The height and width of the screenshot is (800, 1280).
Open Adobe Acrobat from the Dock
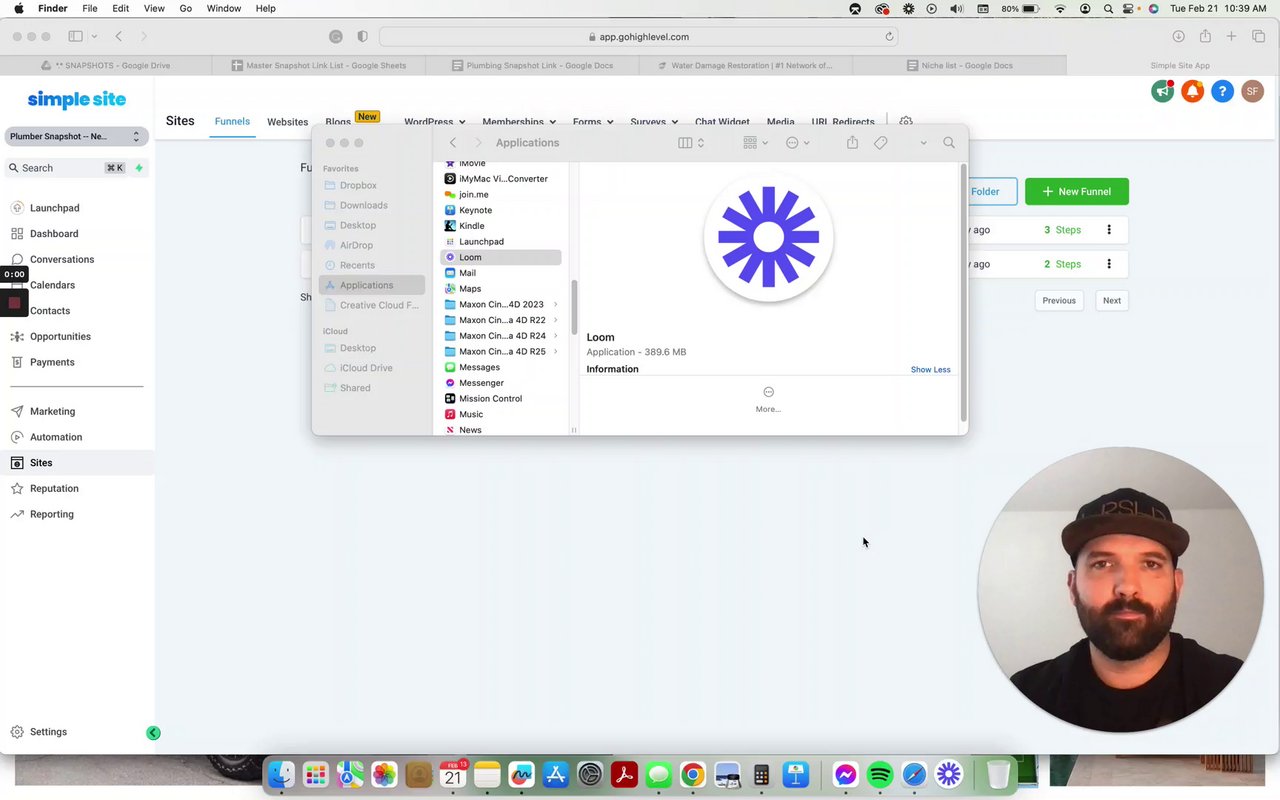tap(624, 775)
